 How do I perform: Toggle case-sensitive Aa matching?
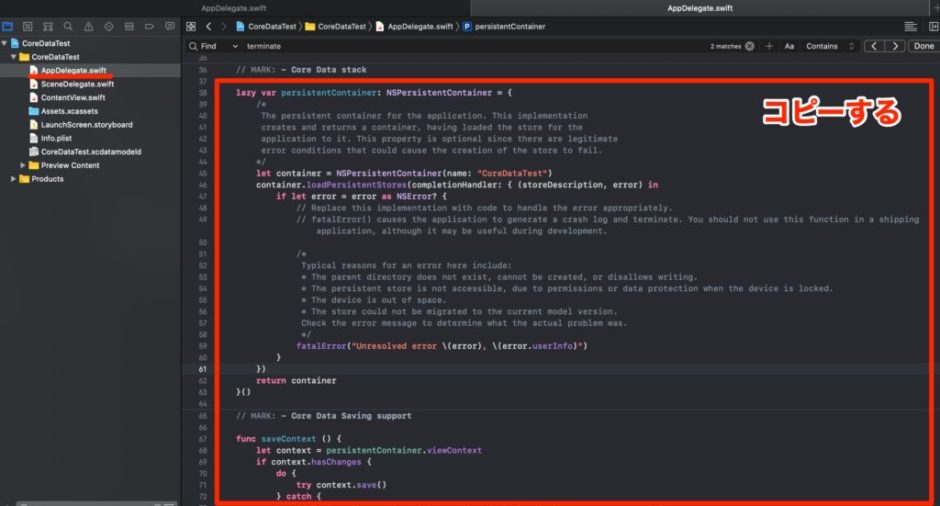point(789,46)
